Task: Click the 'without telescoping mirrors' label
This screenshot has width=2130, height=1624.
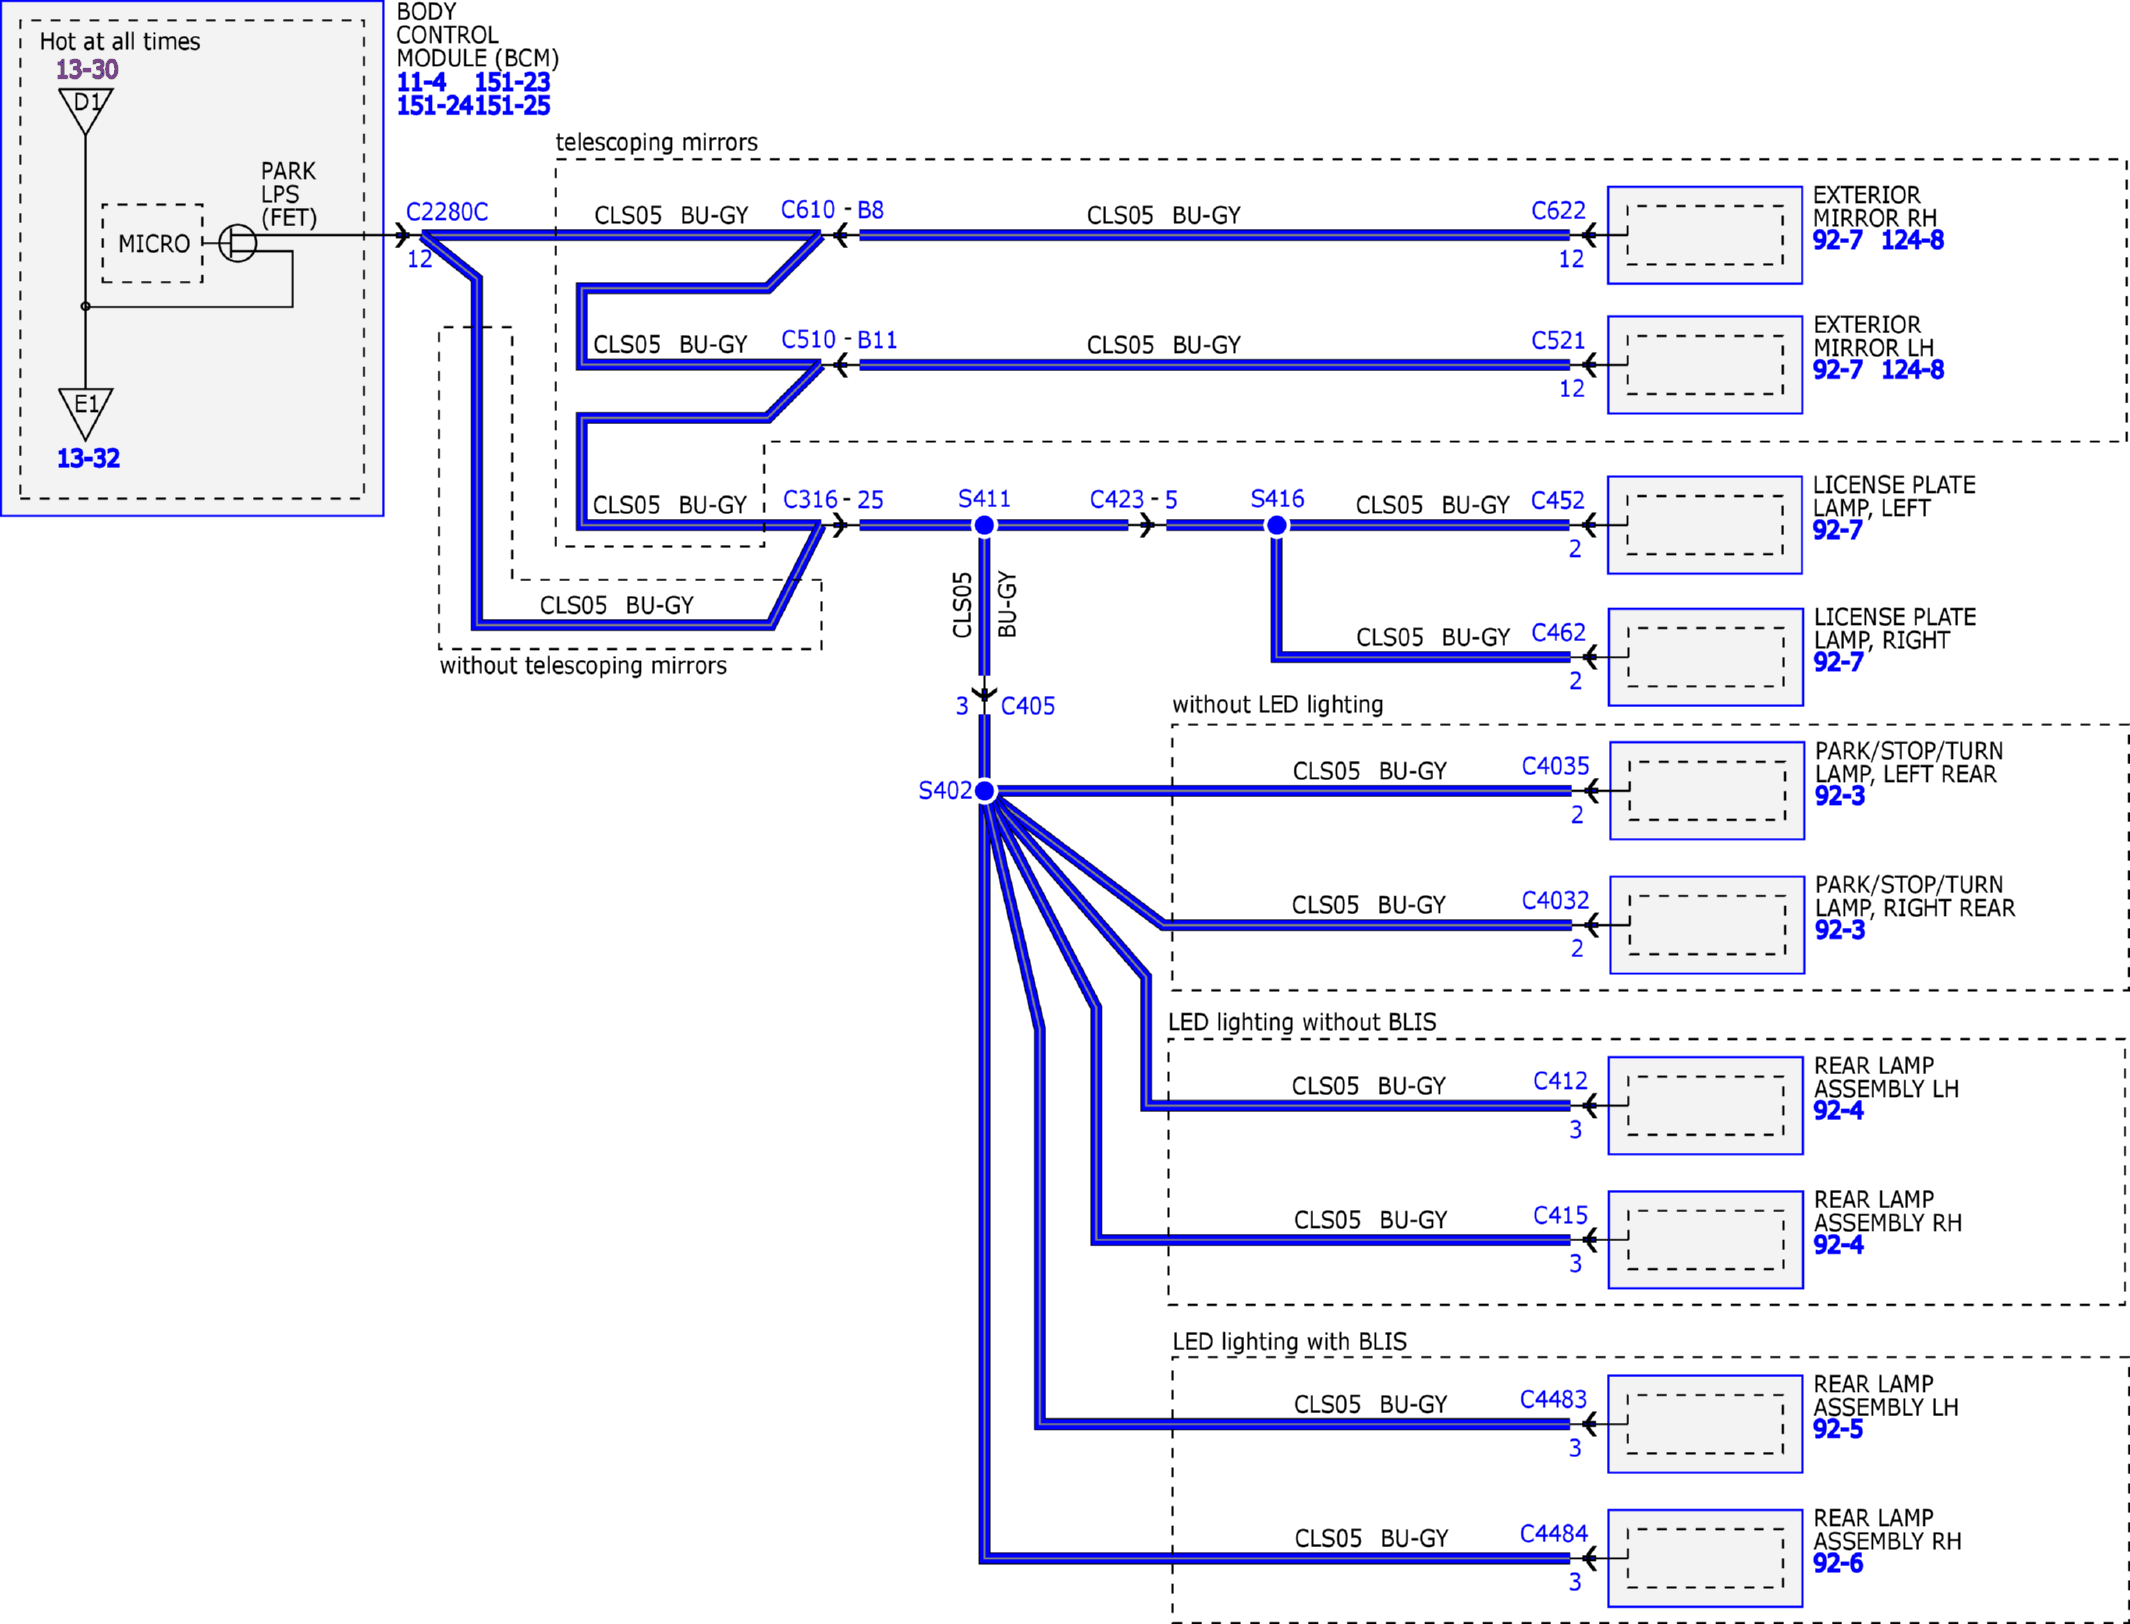Action: click(x=583, y=666)
